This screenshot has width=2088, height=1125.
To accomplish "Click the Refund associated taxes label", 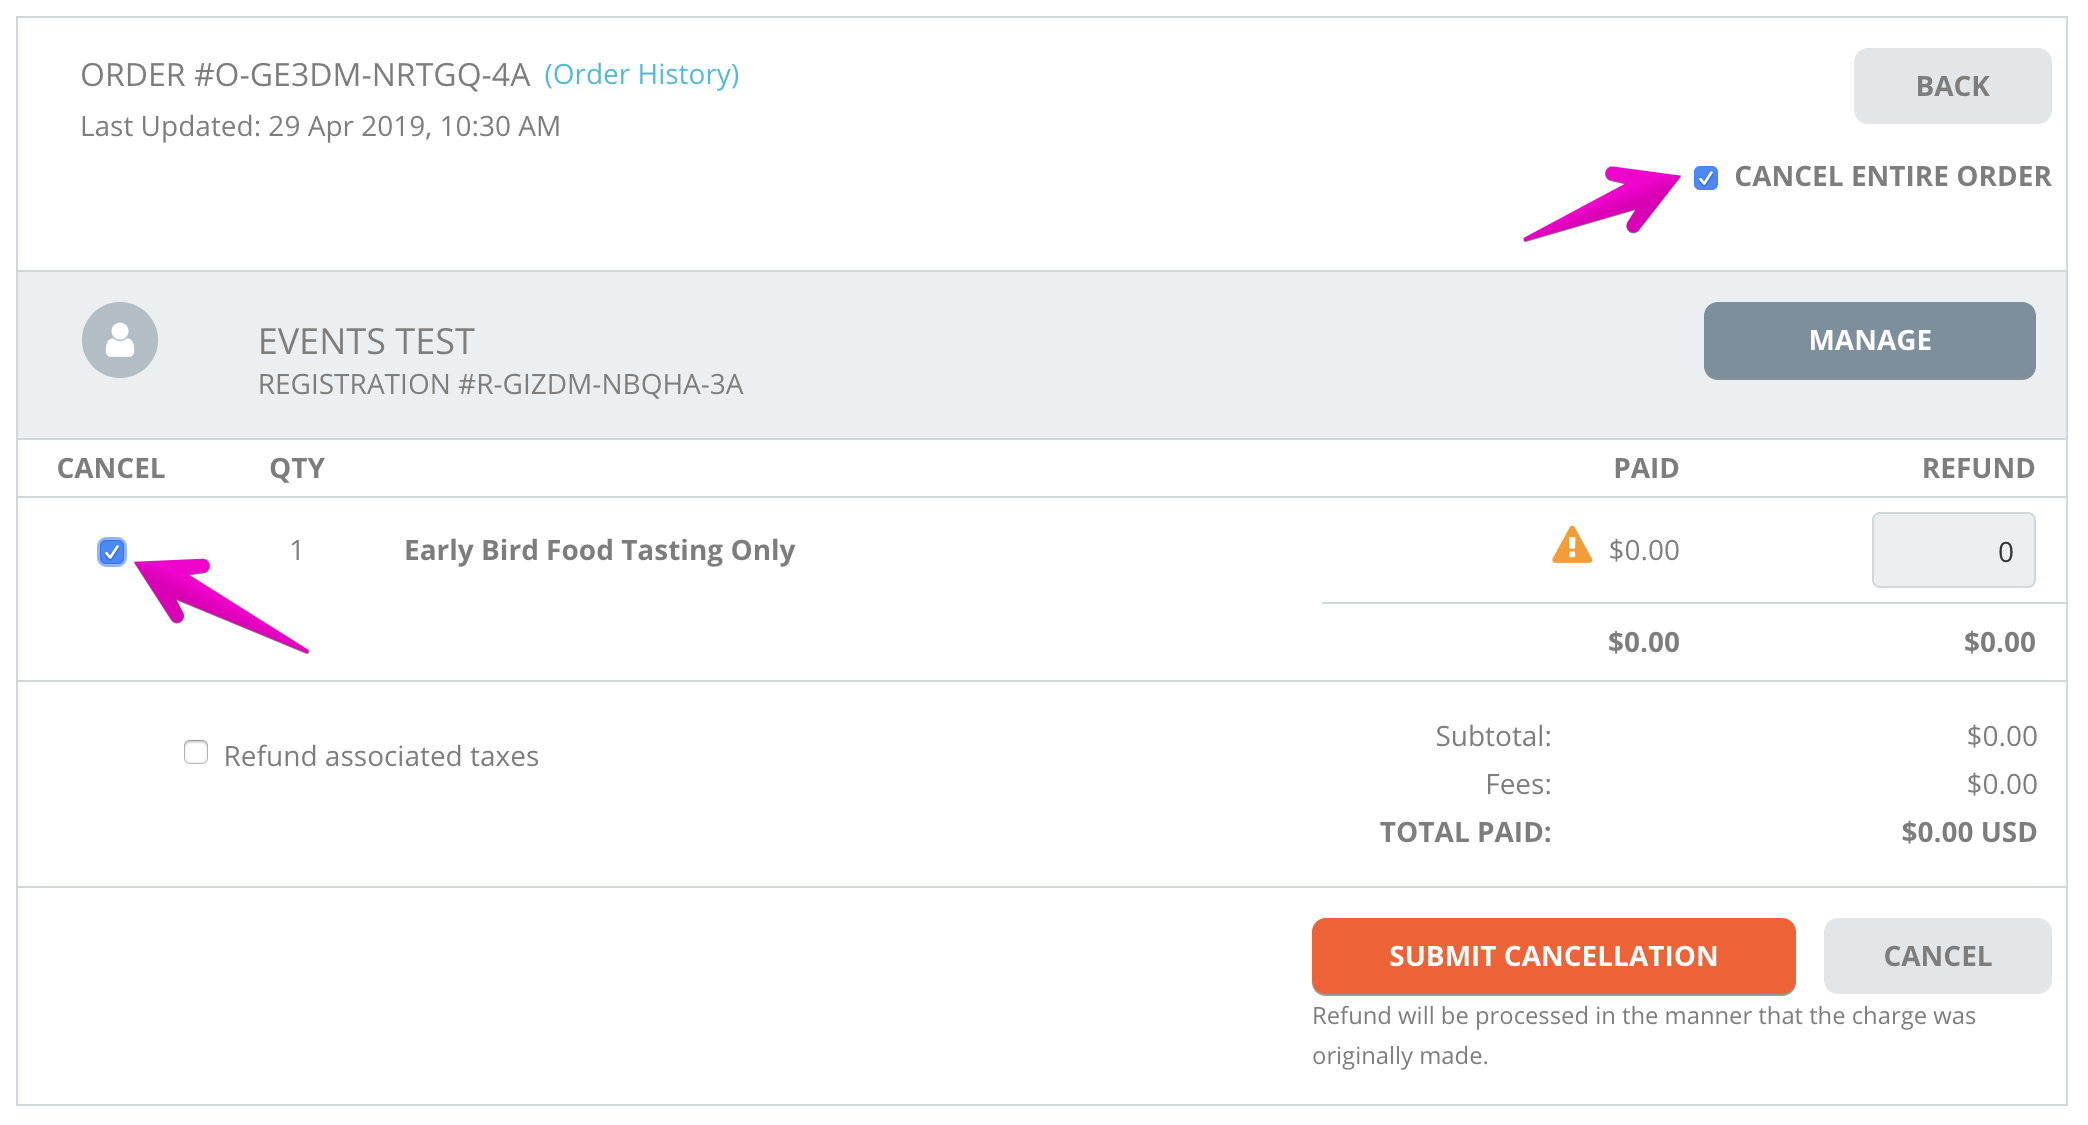I will click(381, 756).
